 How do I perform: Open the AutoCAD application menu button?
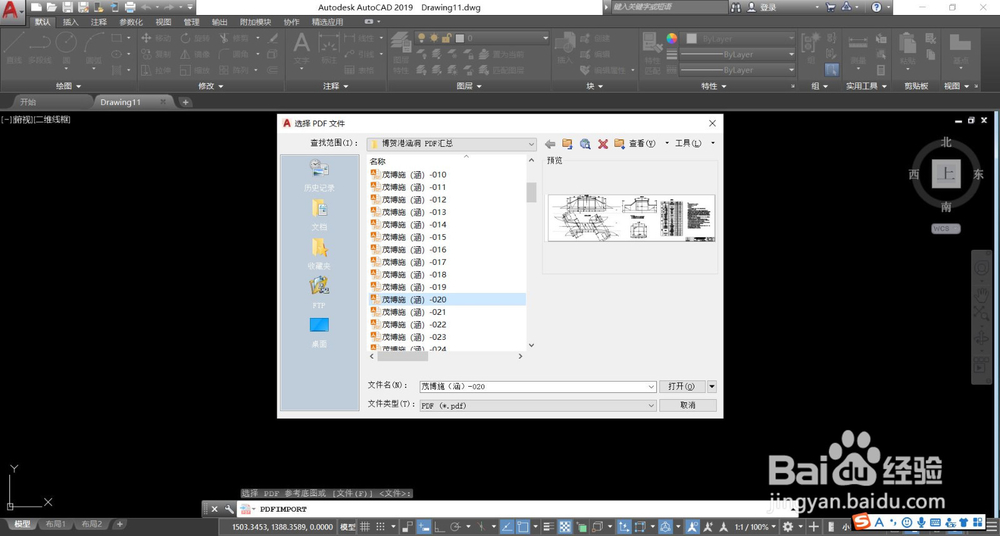pos(11,10)
